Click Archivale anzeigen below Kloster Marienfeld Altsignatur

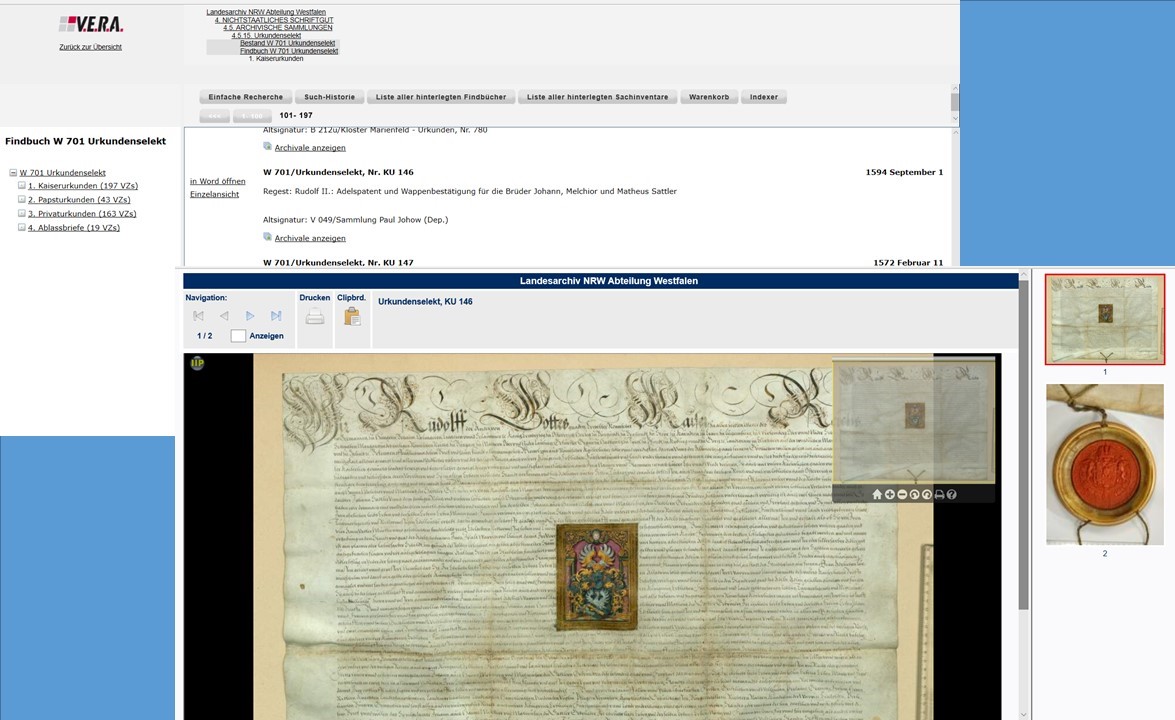(x=310, y=148)
